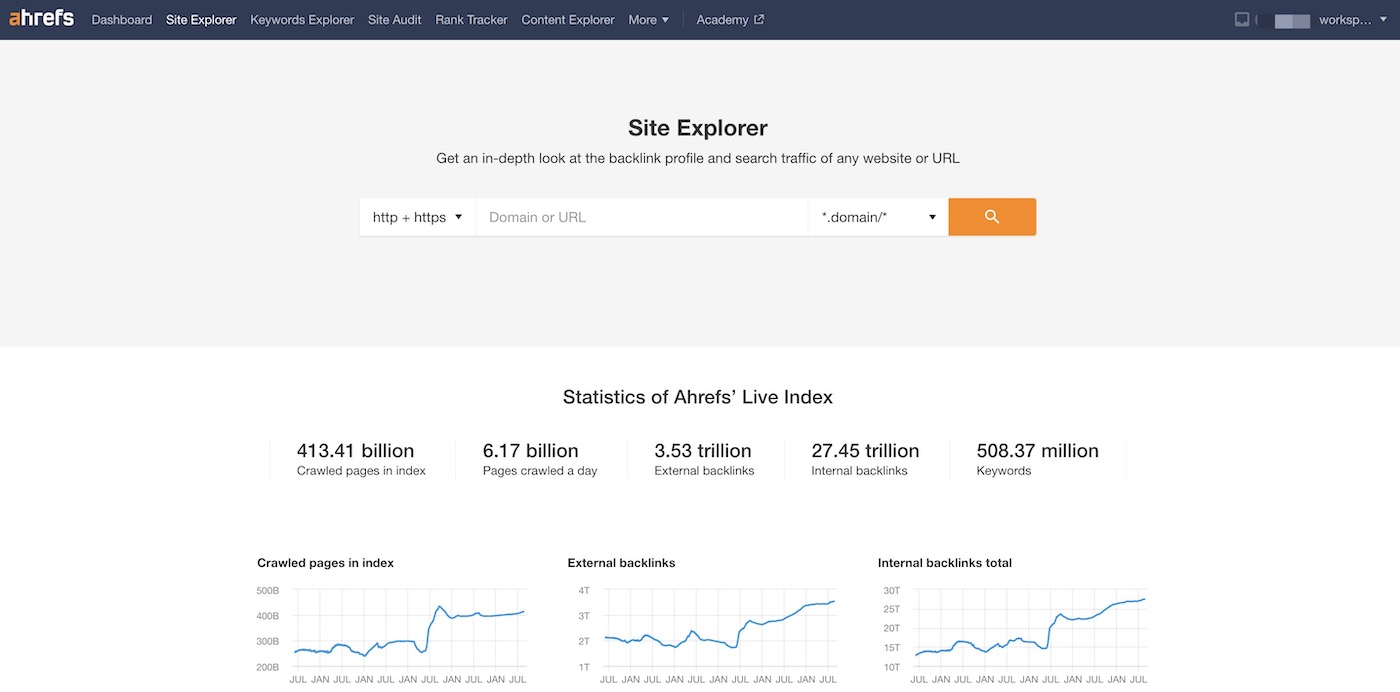Click the 3.53 trillion statistic
The height and width of the screenshot is (692, 1400).
[703, 451]
